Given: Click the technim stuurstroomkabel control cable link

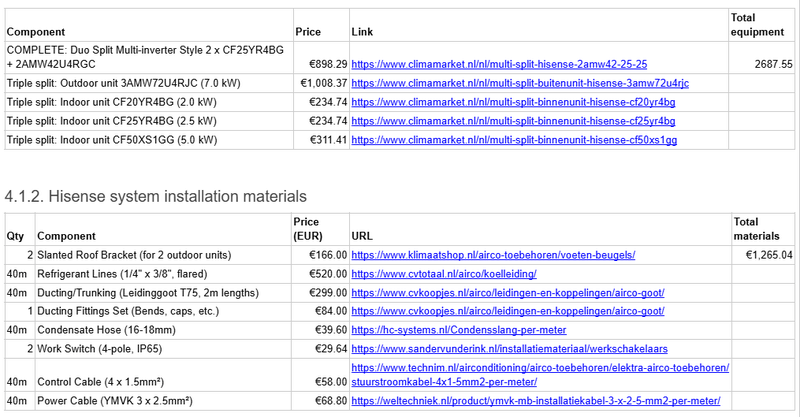Looking at the screenshot, I should click(x=540, y=375).
